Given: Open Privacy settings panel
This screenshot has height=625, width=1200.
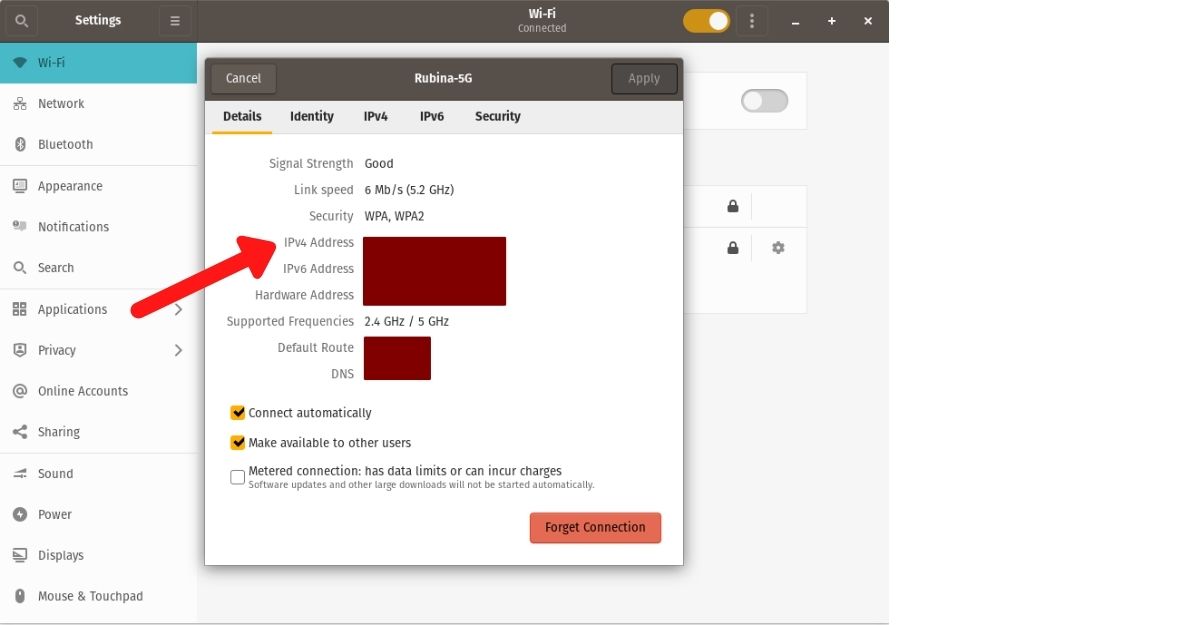Looking at the screenshot, I should [98, 350].
